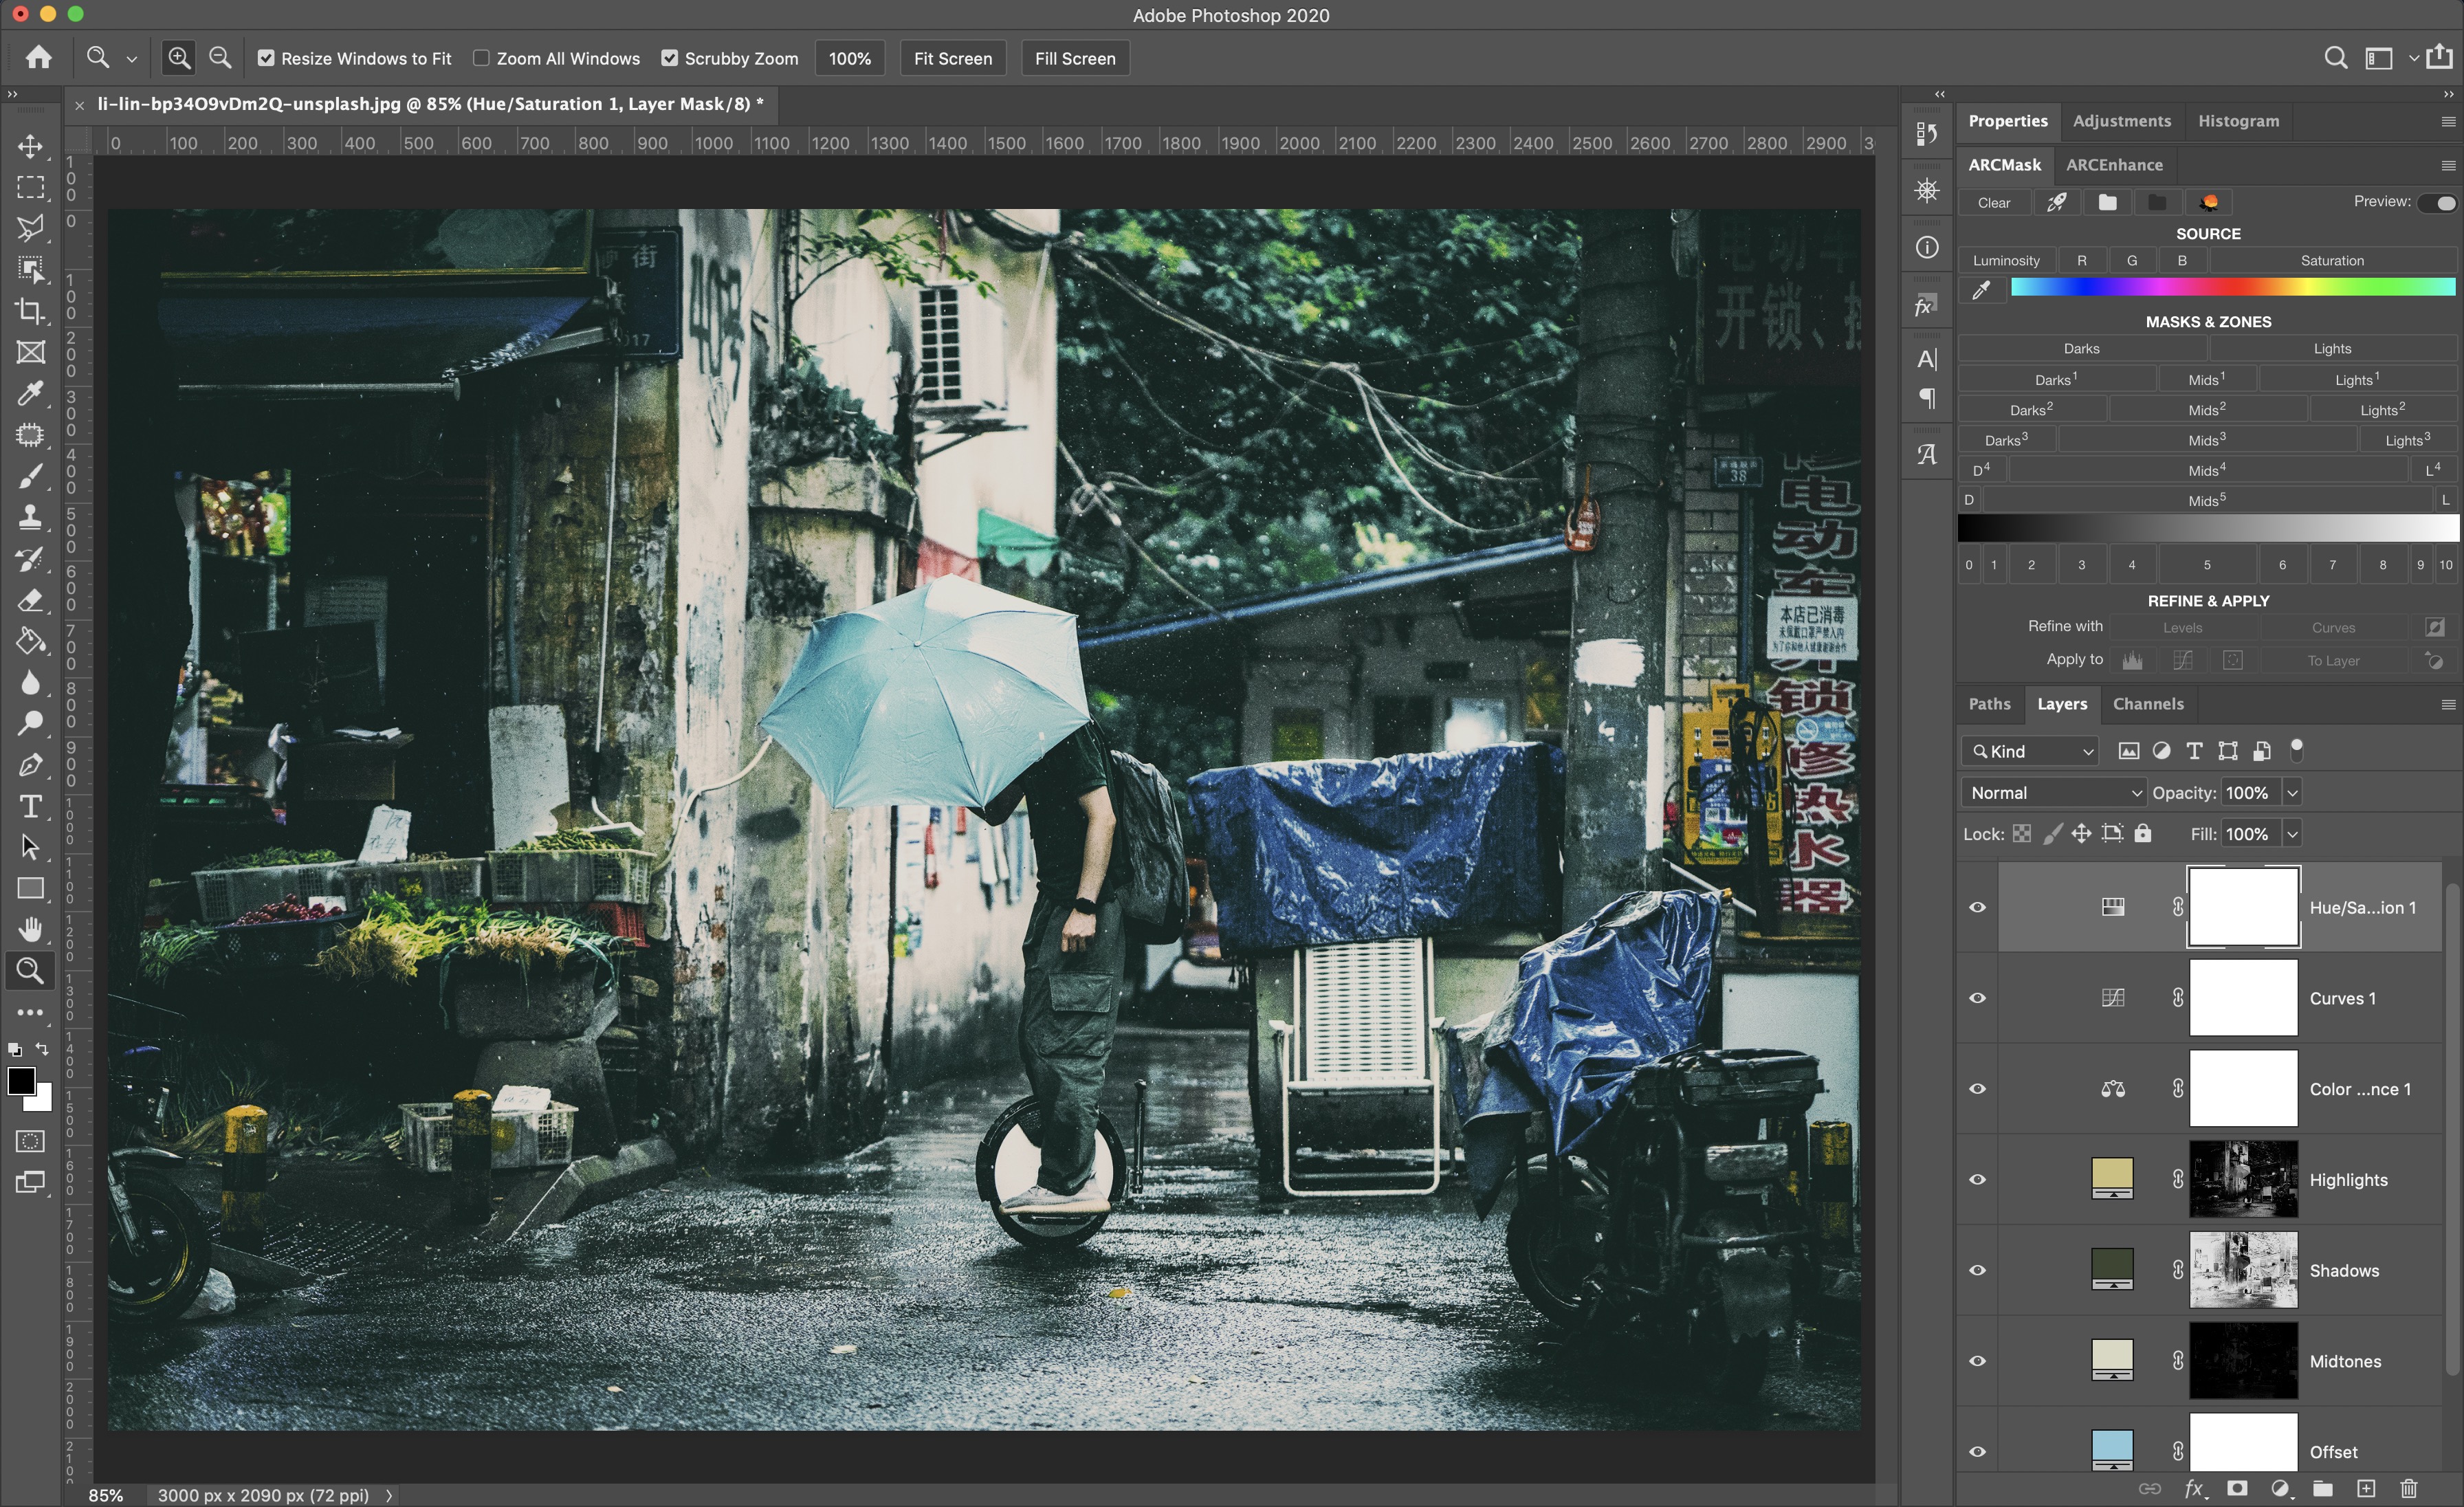
Task: Click the ARCMask Clear button
Action: 1993,203
